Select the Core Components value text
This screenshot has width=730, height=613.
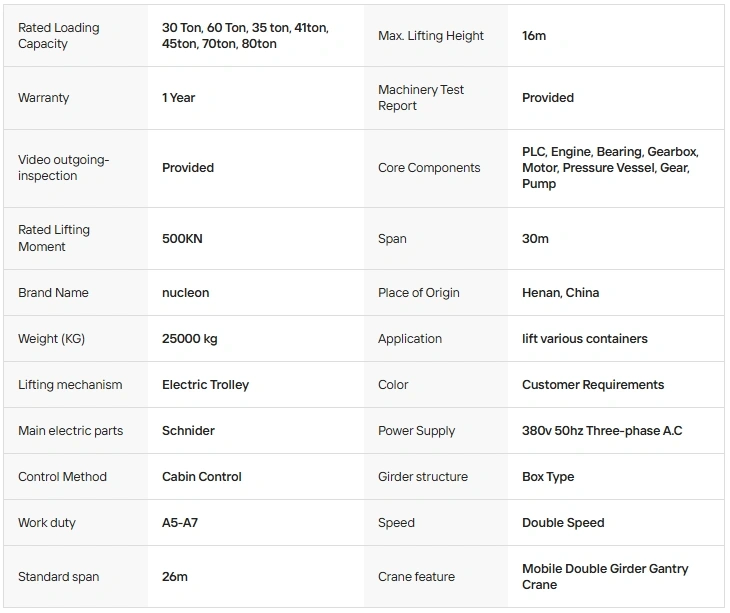coord(610,168)
